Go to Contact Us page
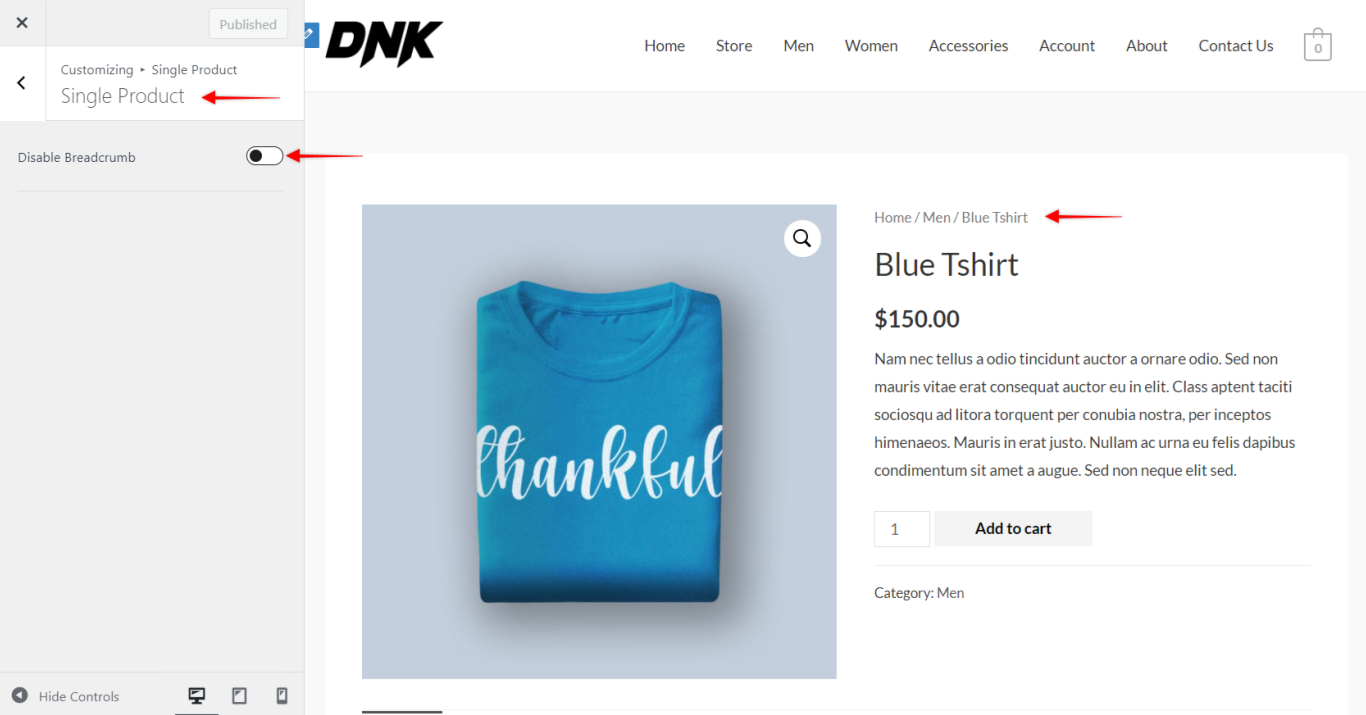 (x=1236, y=46)
